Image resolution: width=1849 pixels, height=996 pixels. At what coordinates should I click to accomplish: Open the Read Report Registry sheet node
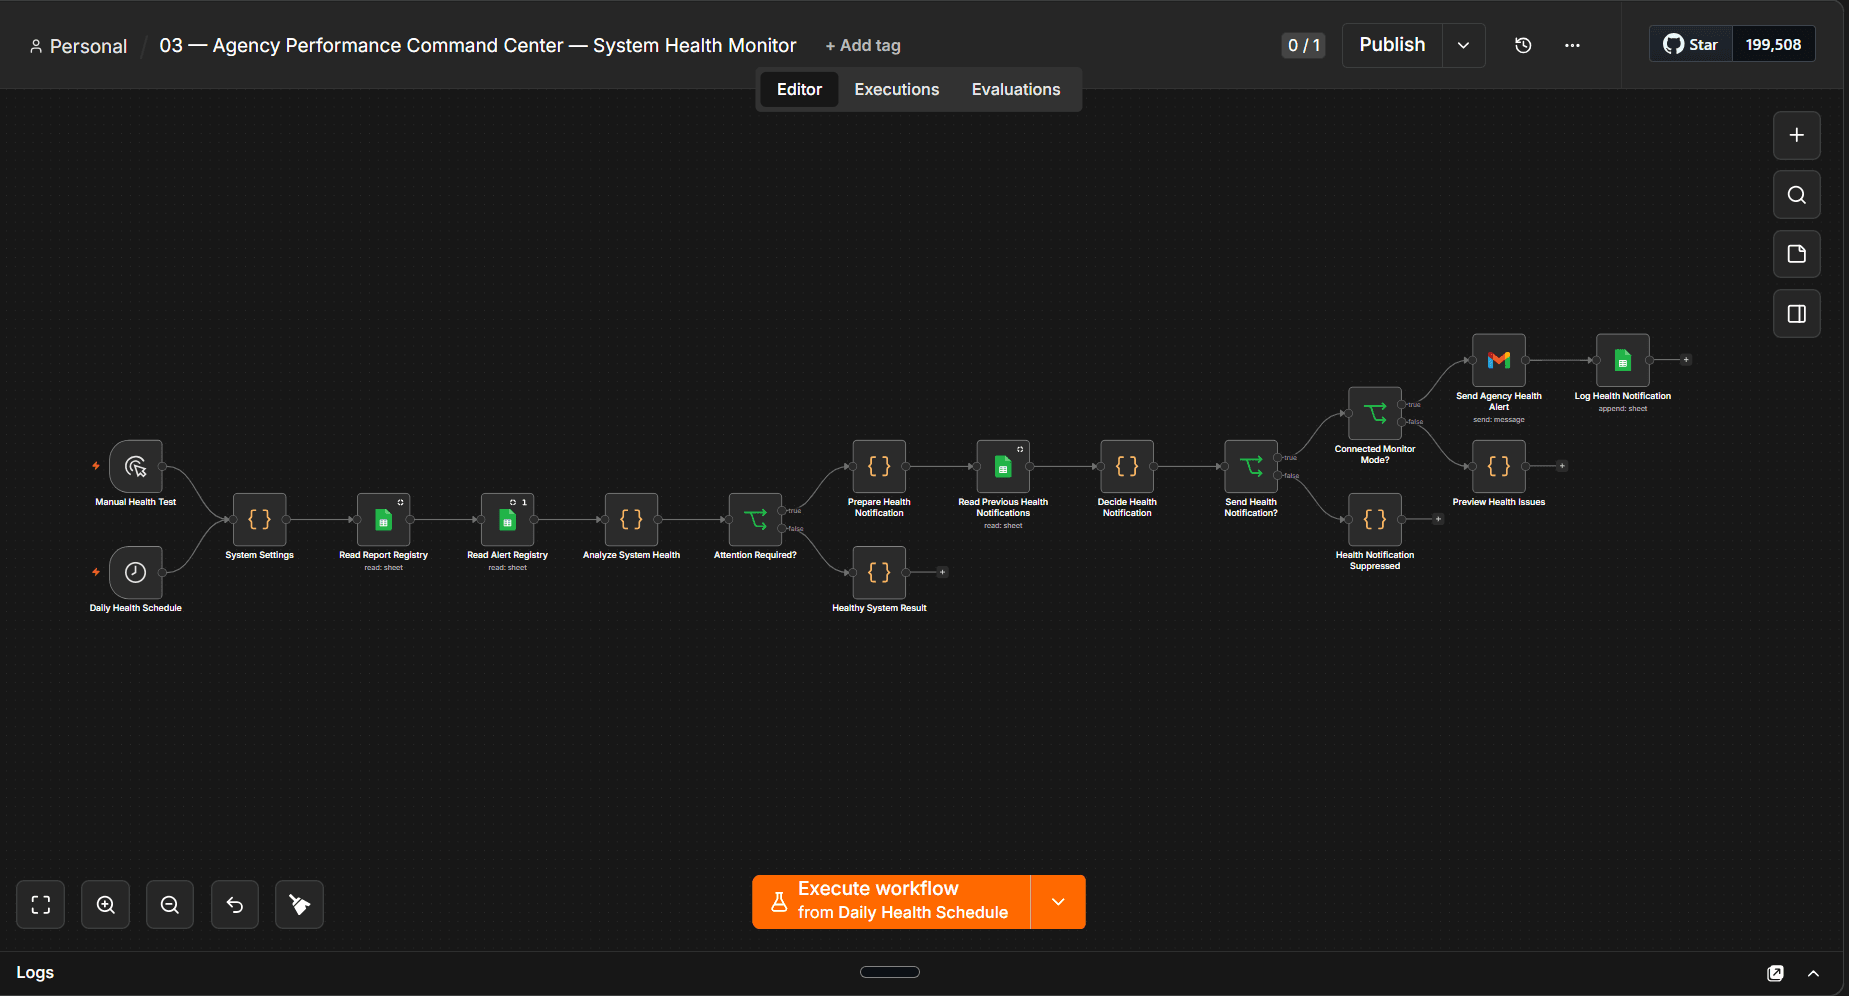coord(384,519)
